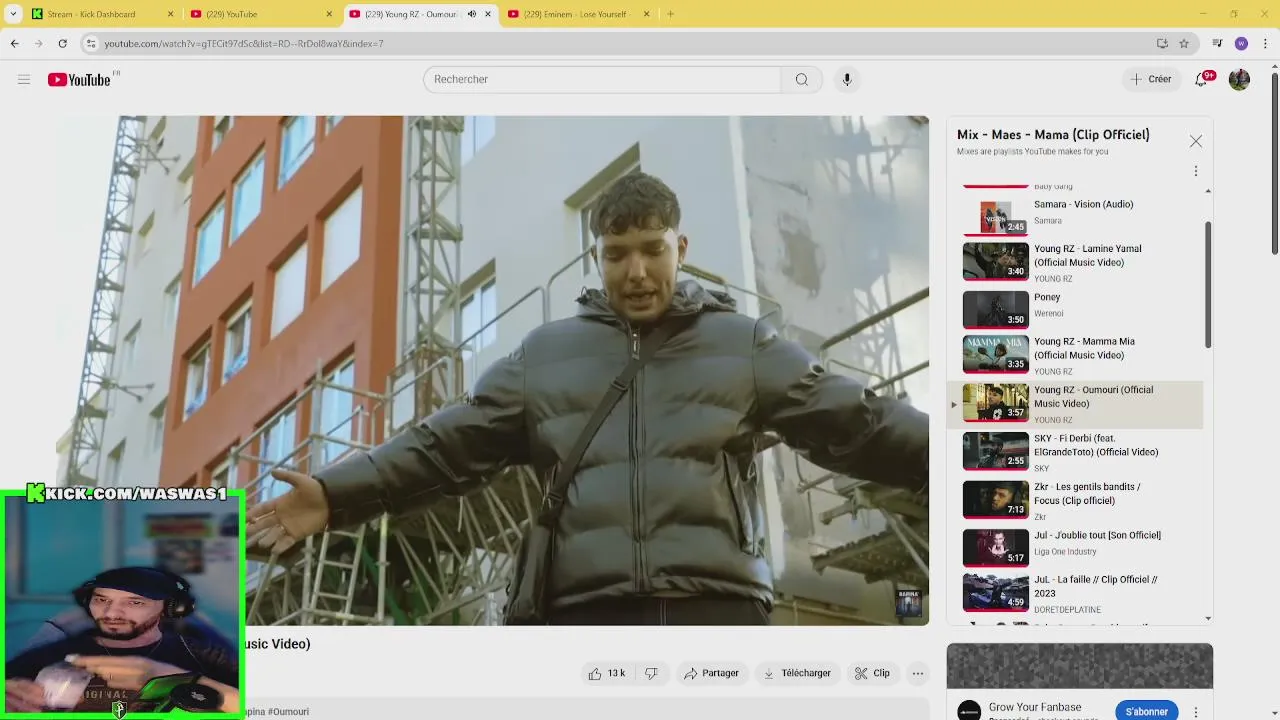Click the Grow Your Fanbase advertiser name
The height and width of the screenshot is (720, 1280).
1035,707
